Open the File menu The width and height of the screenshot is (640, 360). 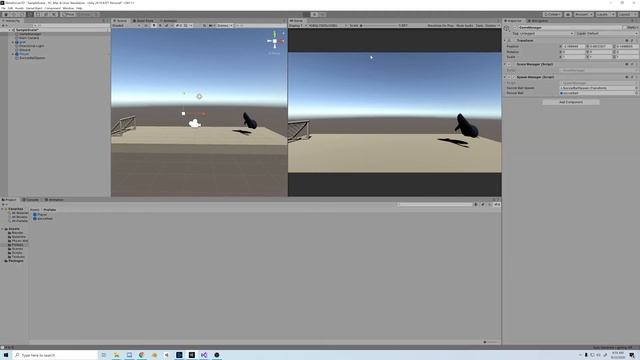point(4,8)
